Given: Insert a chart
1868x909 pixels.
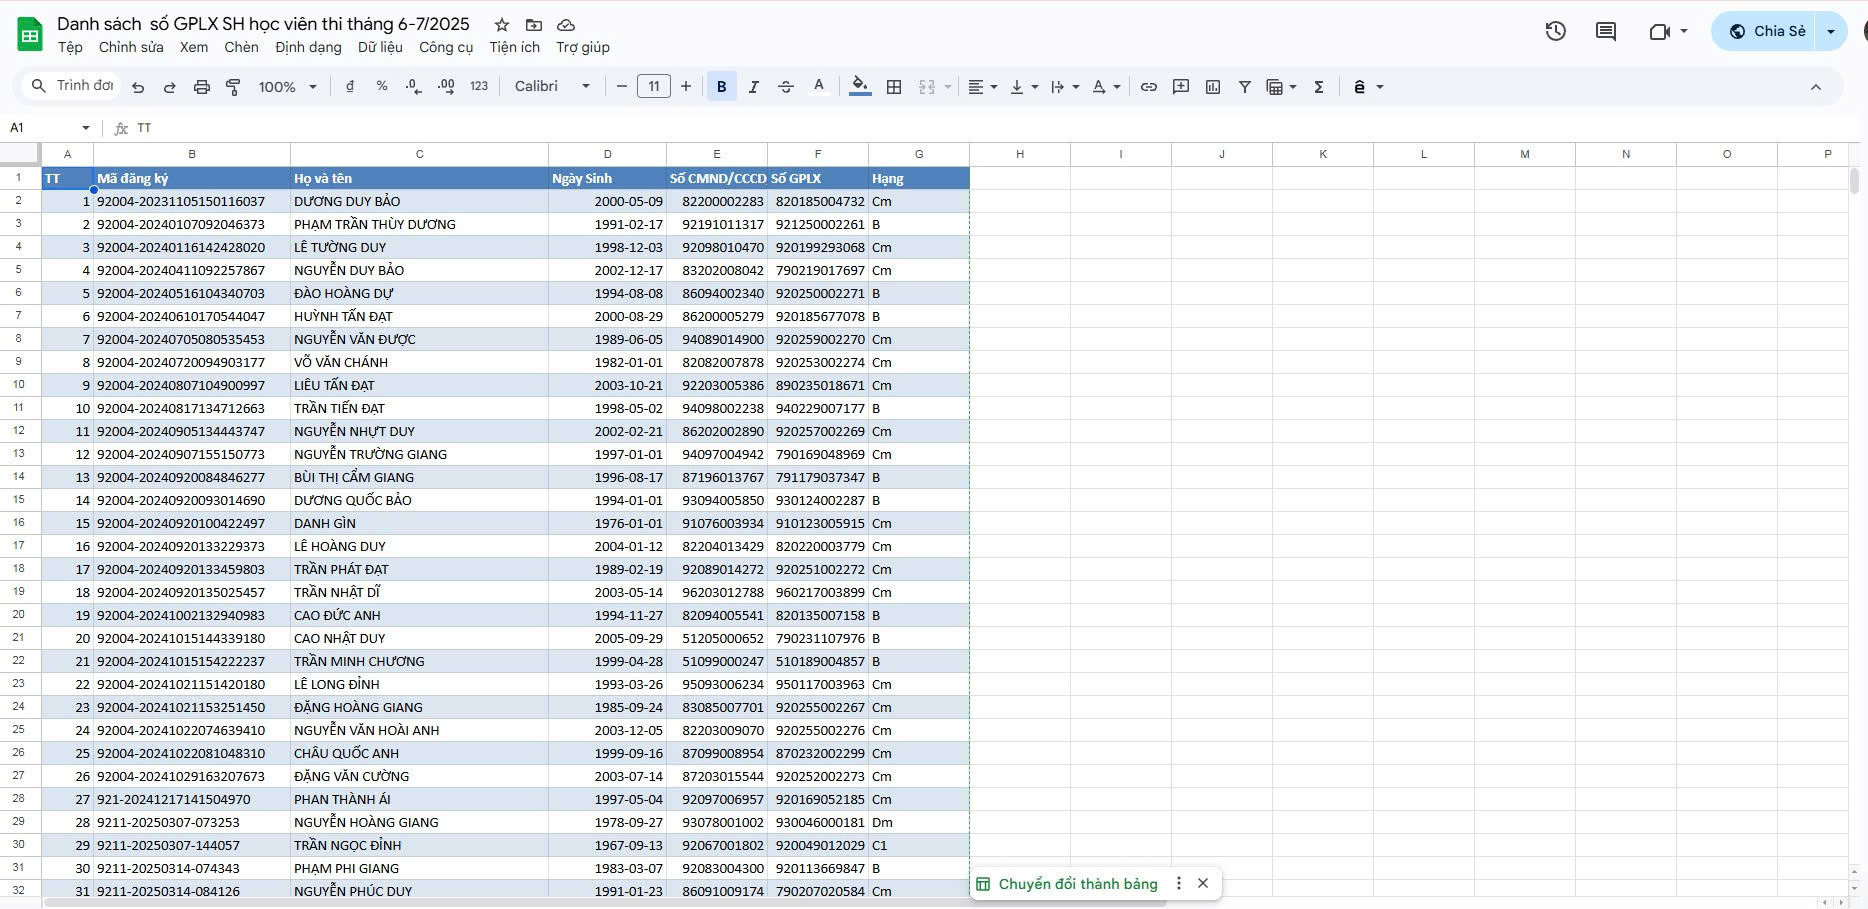Looking at the screenshot, I should click(x=1213, y=87).
